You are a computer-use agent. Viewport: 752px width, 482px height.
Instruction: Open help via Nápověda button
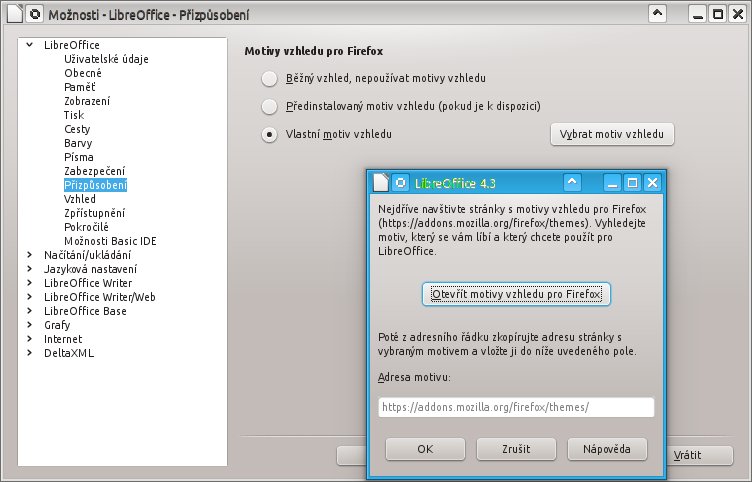point(607,449)
